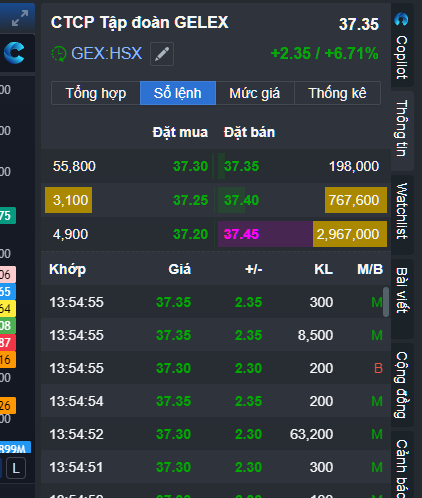Click ask price 37.35 in order book
The image size is (422, 498).
(241, 166)
